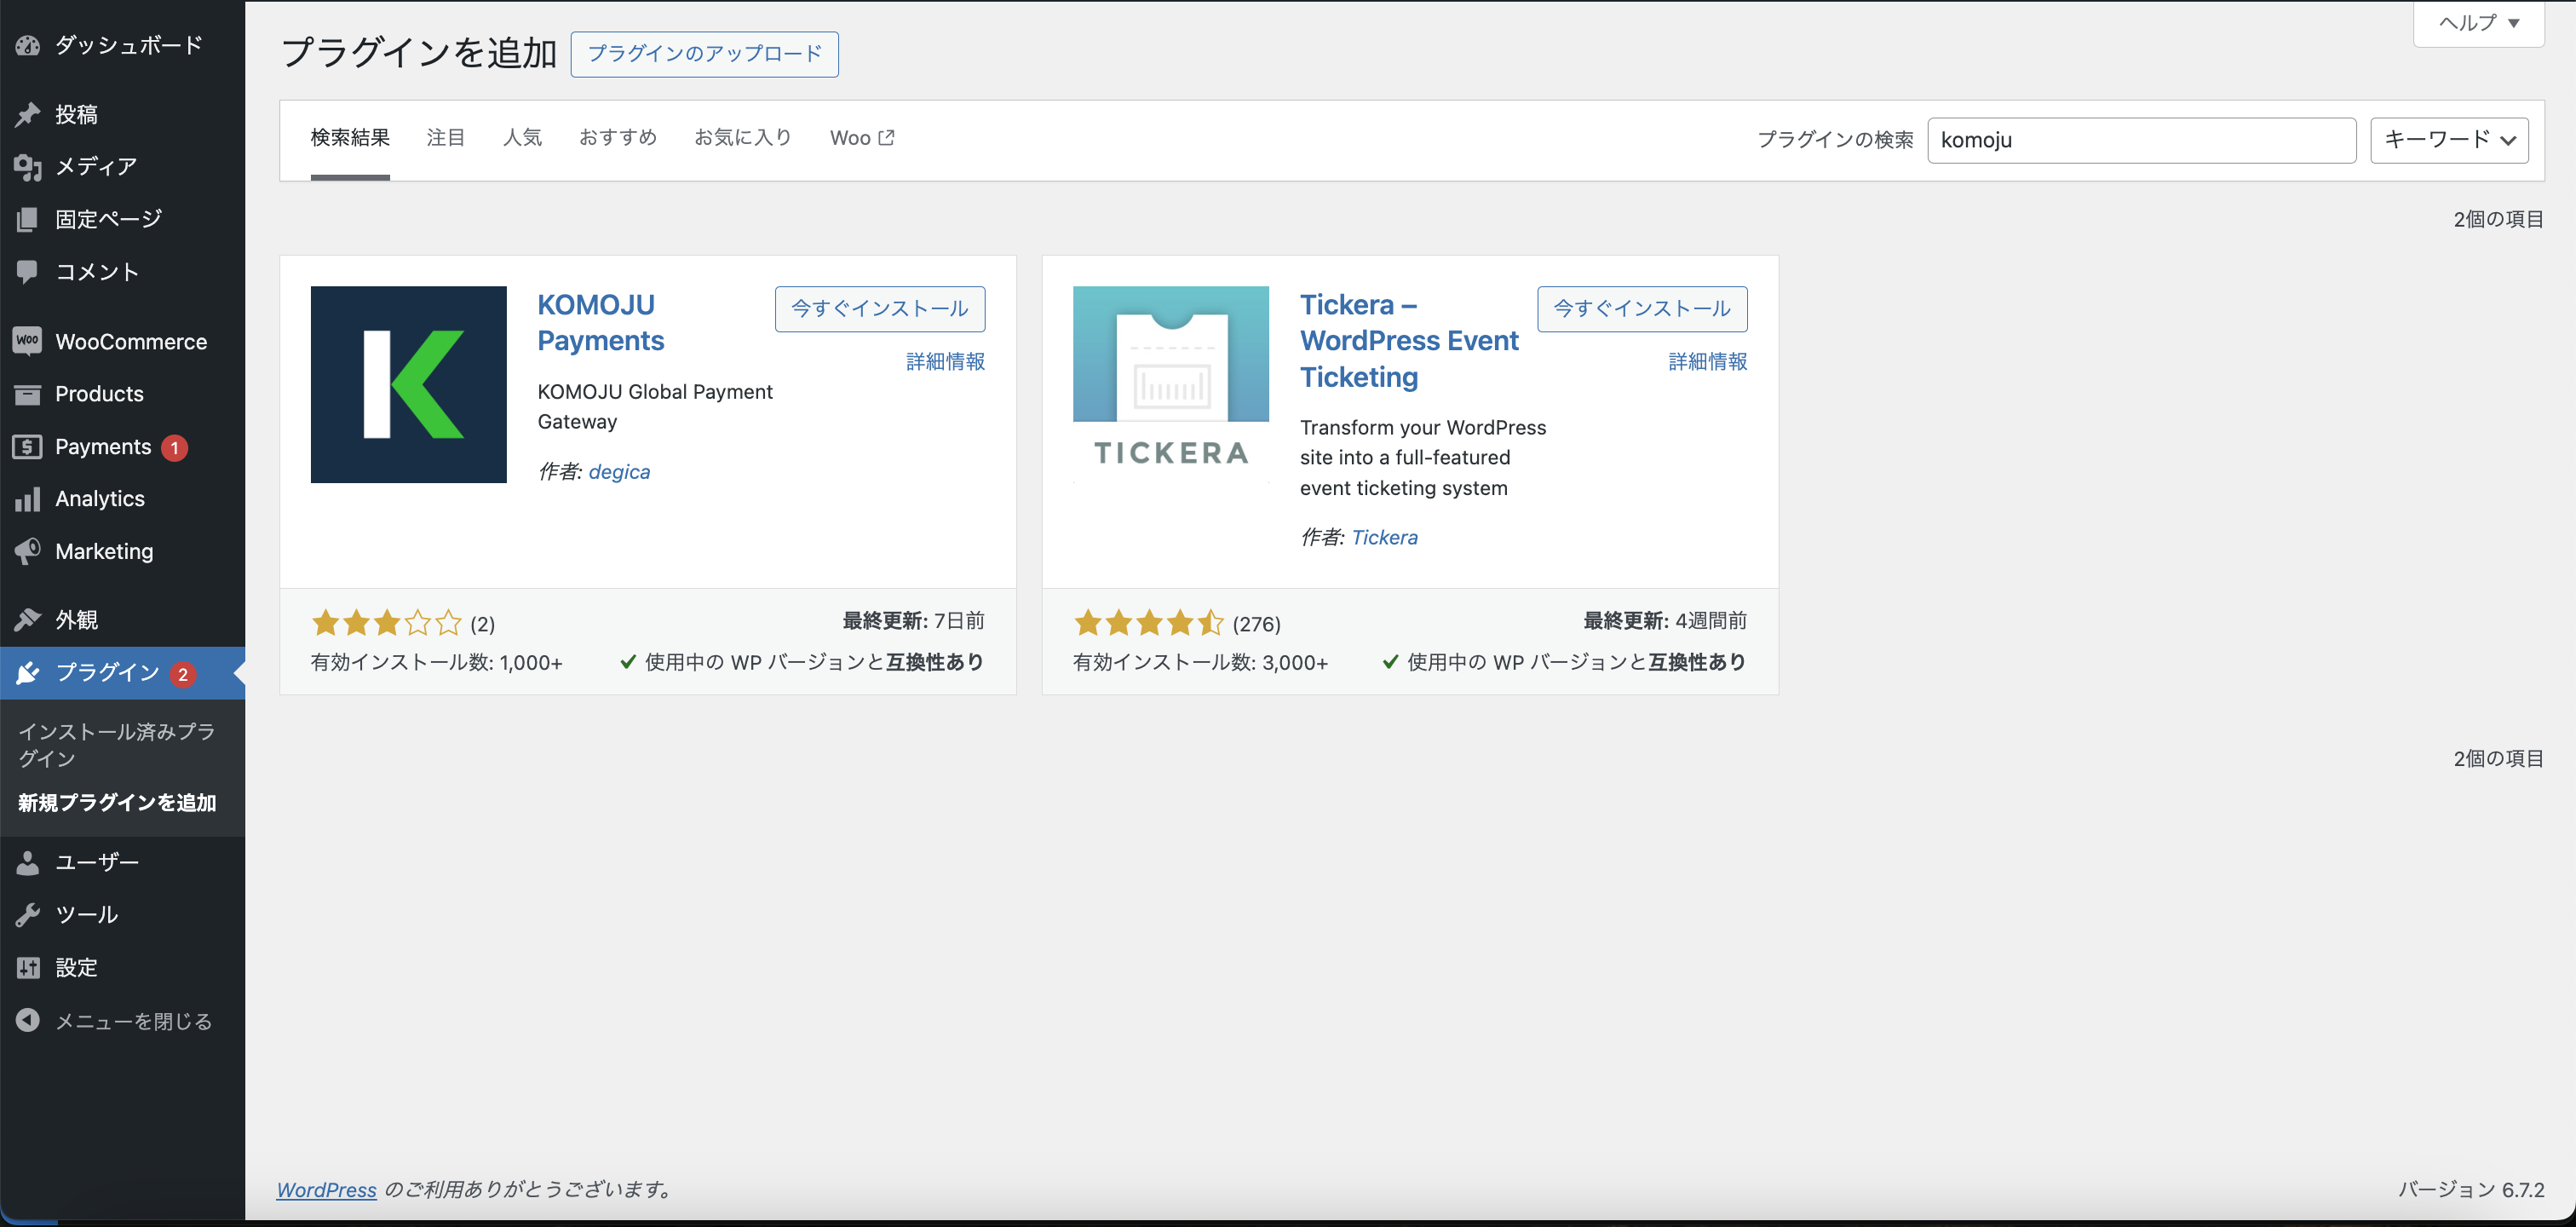Open the キーワード search type dropdown
The width and height of the screenshot is (2576, 1227).
point(2449,140)
